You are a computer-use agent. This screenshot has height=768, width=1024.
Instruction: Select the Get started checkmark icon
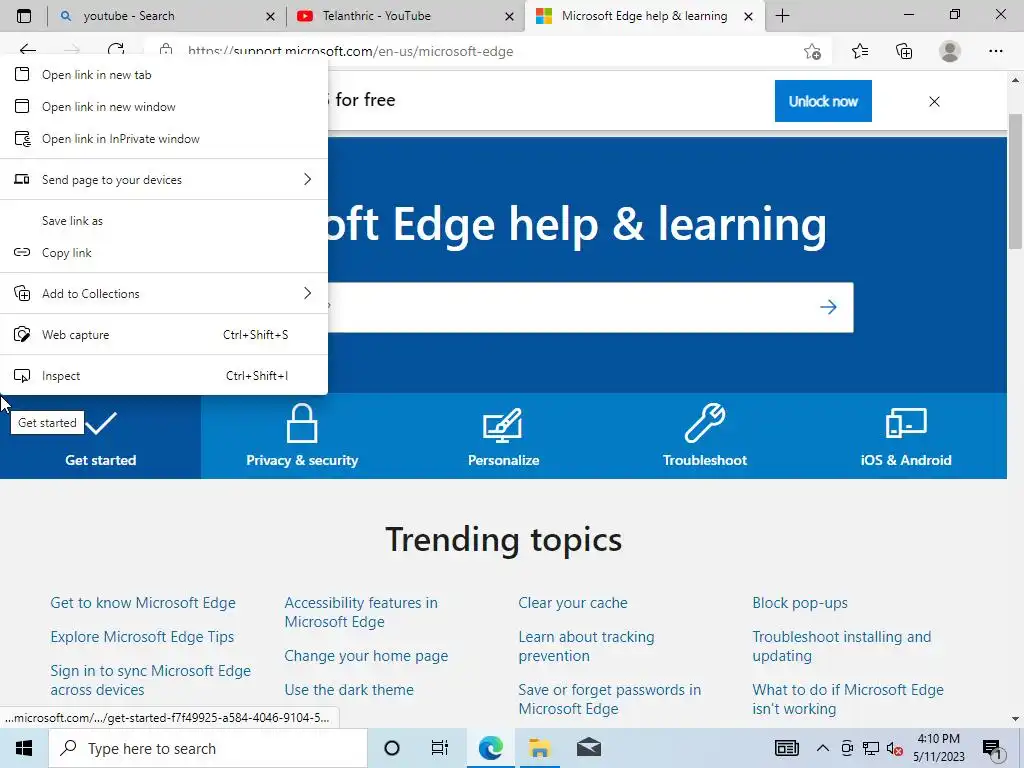(101, 423)
